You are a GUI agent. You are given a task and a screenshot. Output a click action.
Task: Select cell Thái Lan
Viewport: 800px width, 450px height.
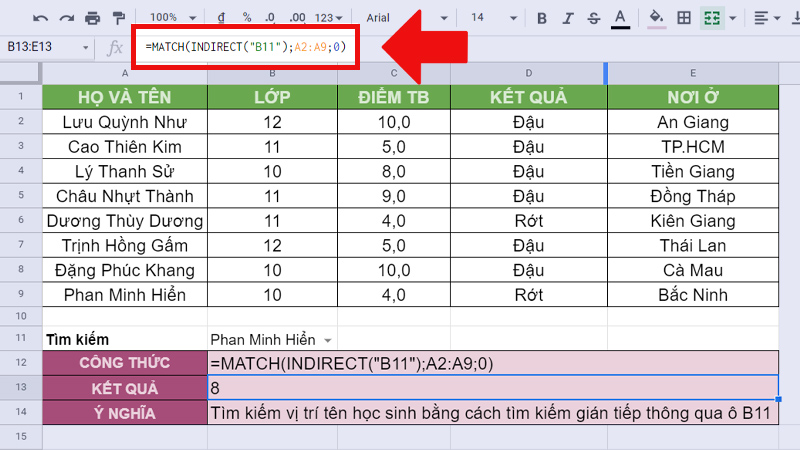693,245
